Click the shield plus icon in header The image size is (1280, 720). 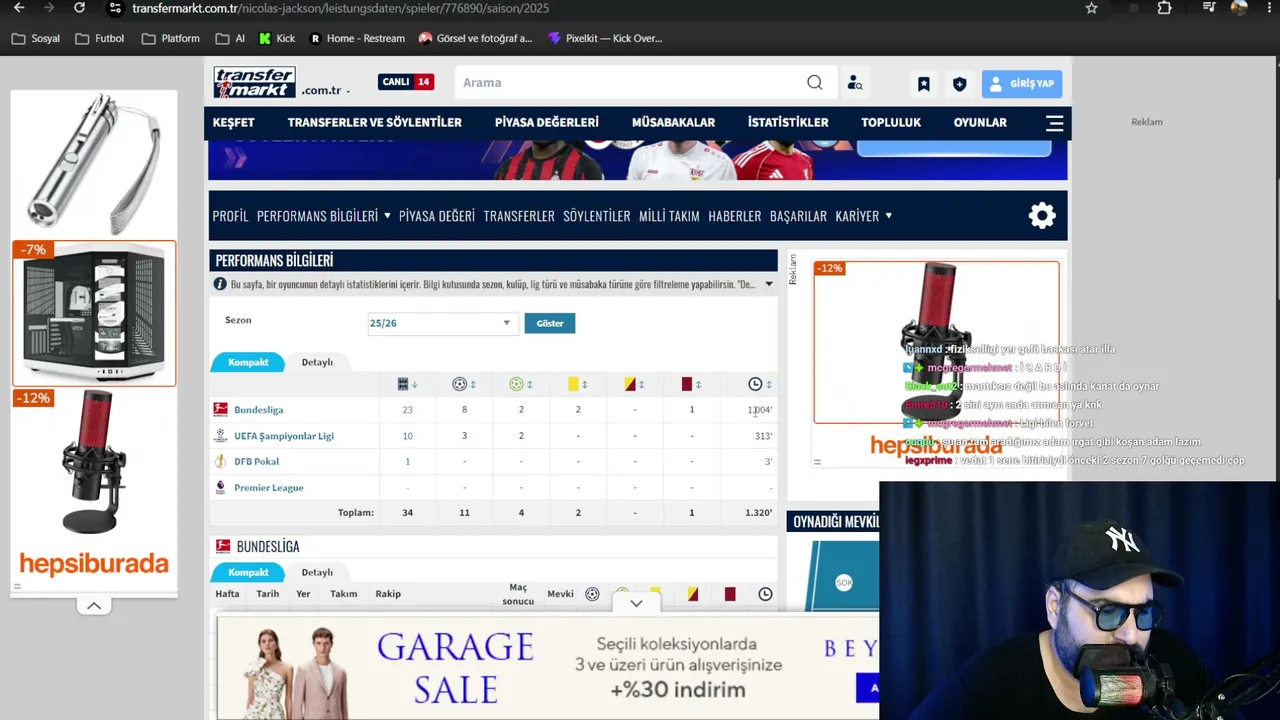point(960,84)
